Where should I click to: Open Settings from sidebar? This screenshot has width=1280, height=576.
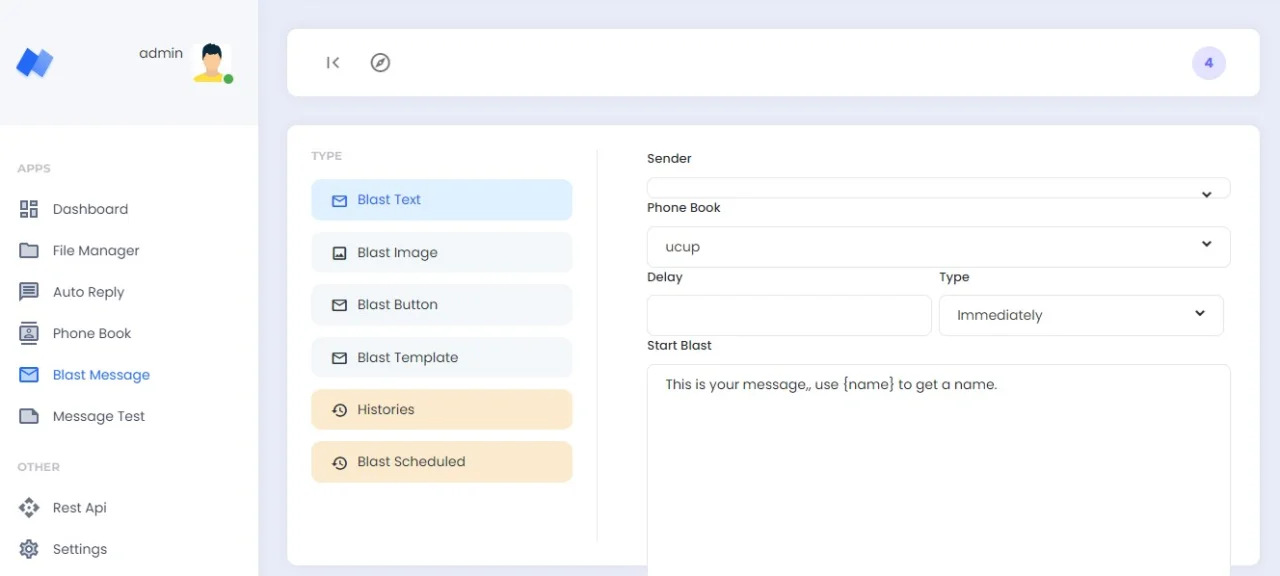tap(80, 549)
